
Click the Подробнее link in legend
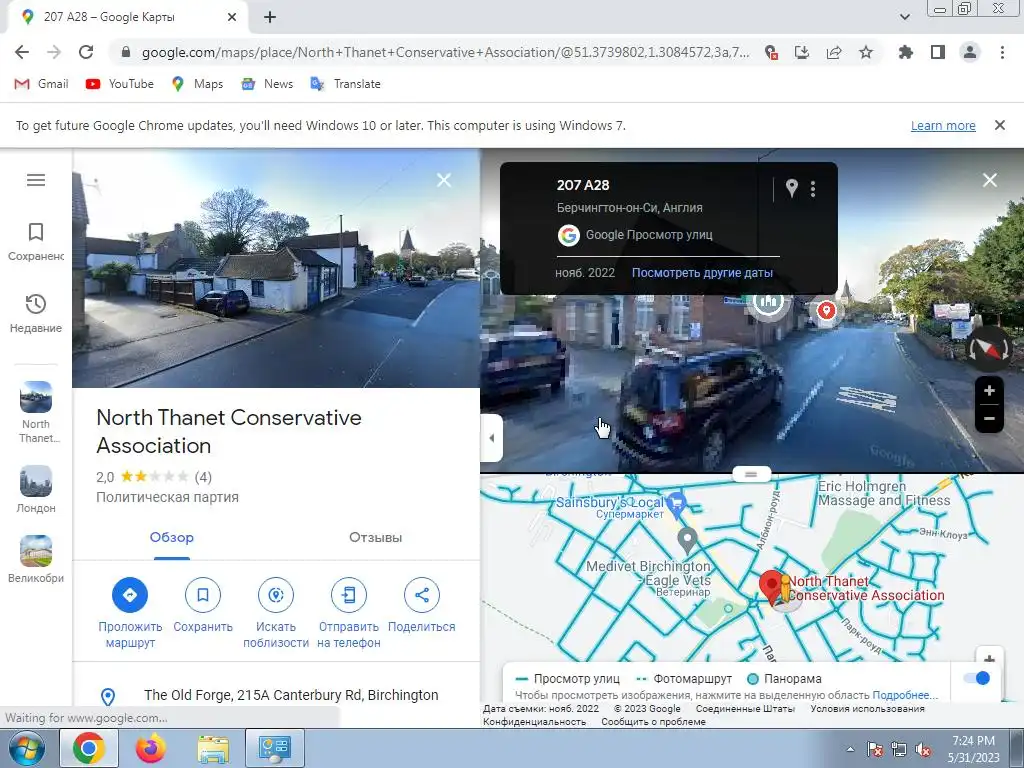(905, 695)
